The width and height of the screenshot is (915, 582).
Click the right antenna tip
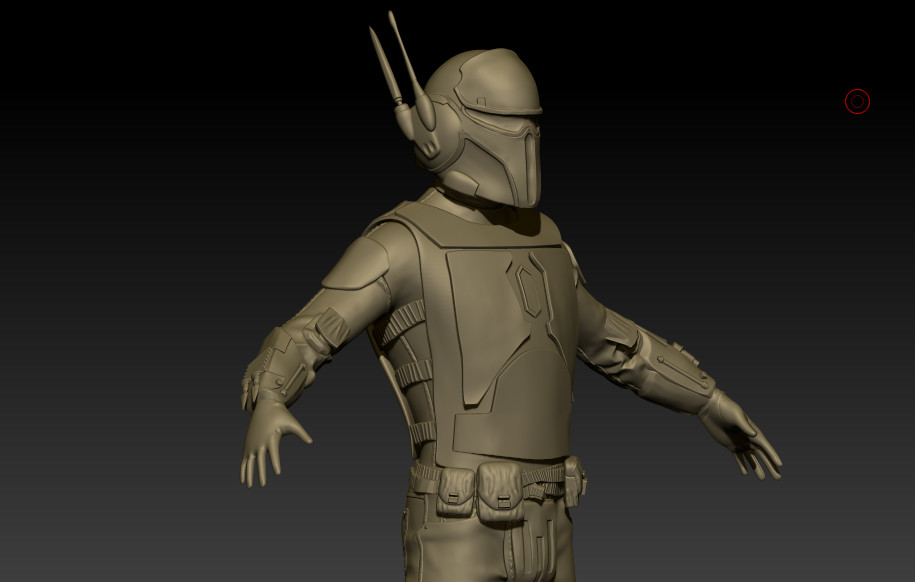coord(392,16)
